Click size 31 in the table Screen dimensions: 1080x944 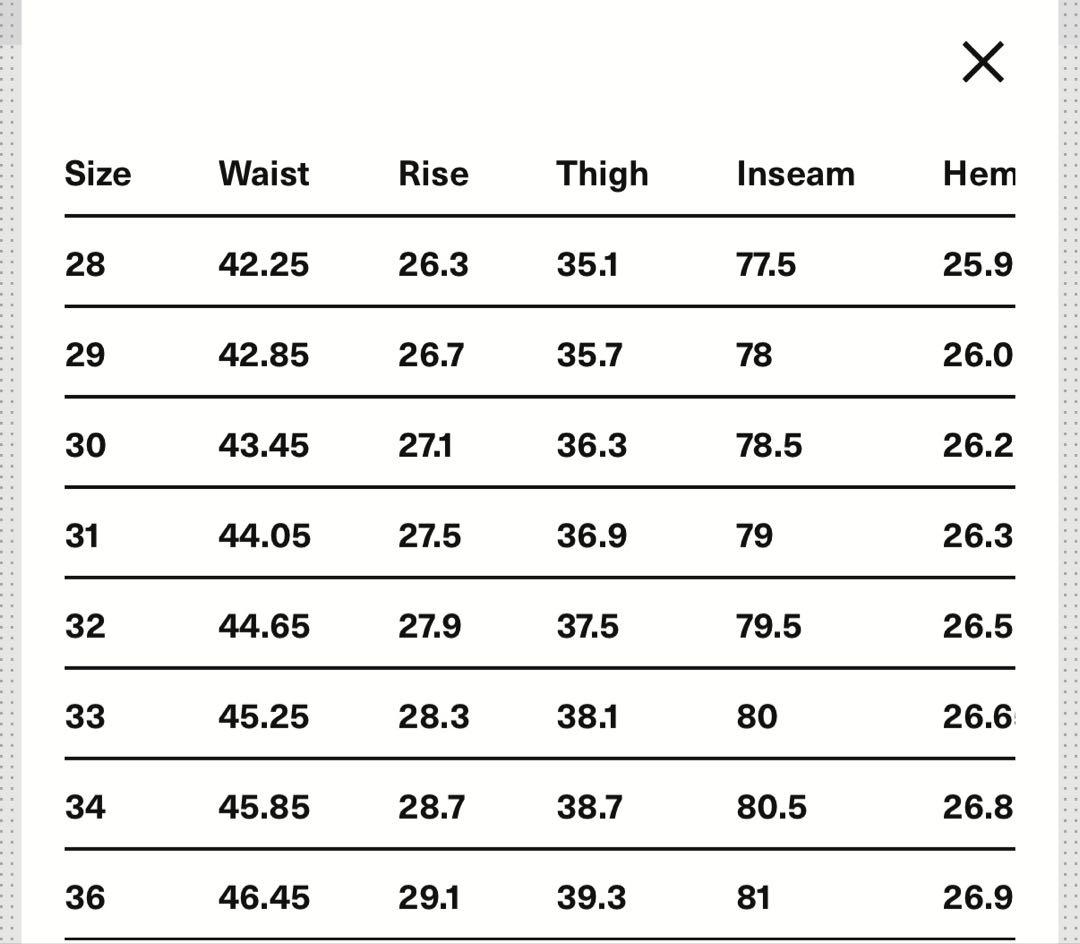pyautogui.click(x=82, y=536)
